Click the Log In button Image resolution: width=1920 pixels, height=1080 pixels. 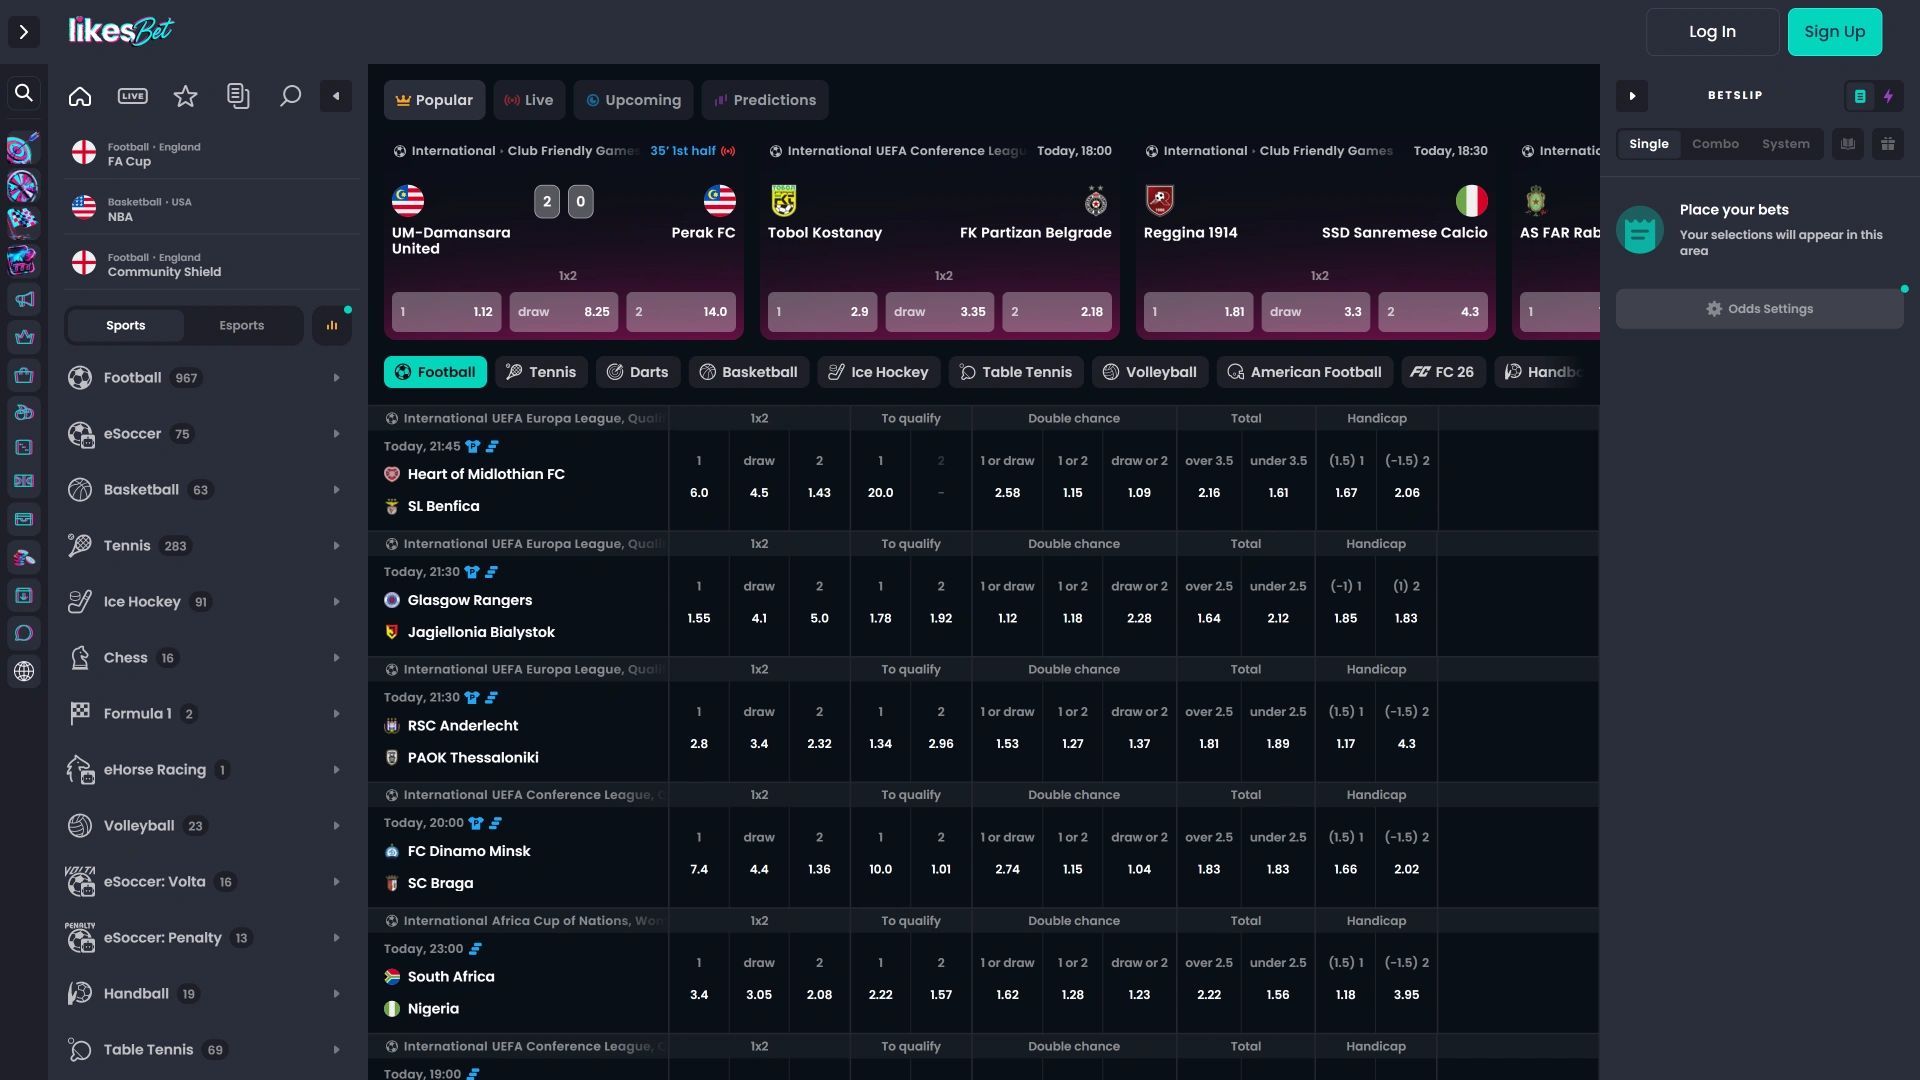point(1712,32)
